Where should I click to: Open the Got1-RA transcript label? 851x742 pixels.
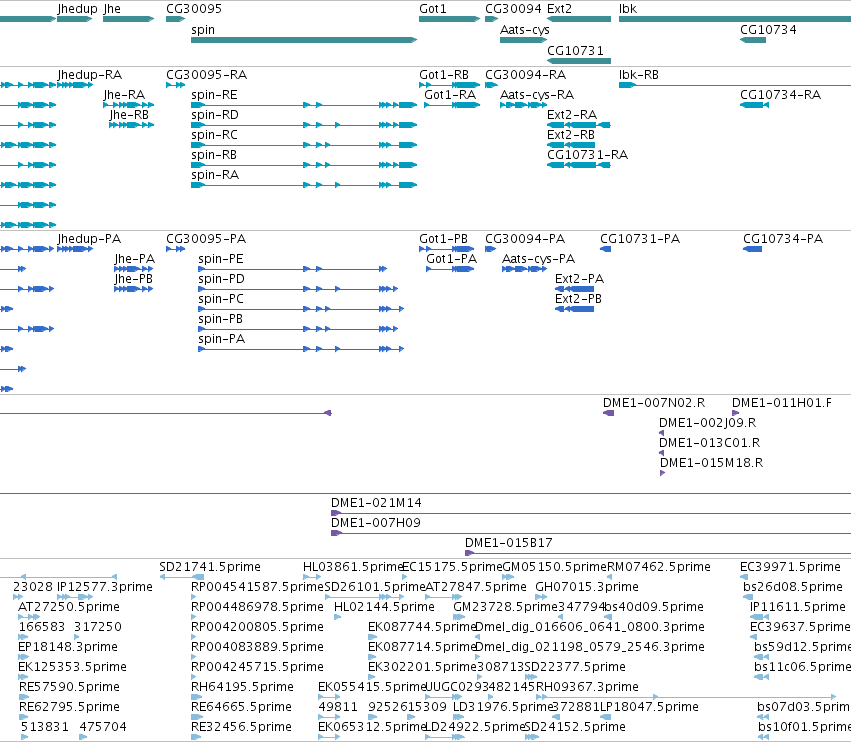pos(450,95)
